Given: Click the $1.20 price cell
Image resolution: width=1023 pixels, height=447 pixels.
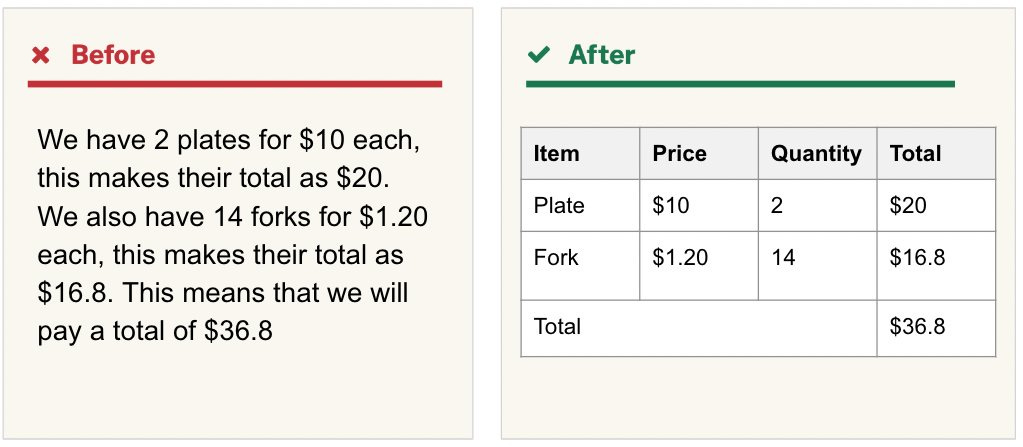Looking at the screenshot, I should (x=699, y=266).
